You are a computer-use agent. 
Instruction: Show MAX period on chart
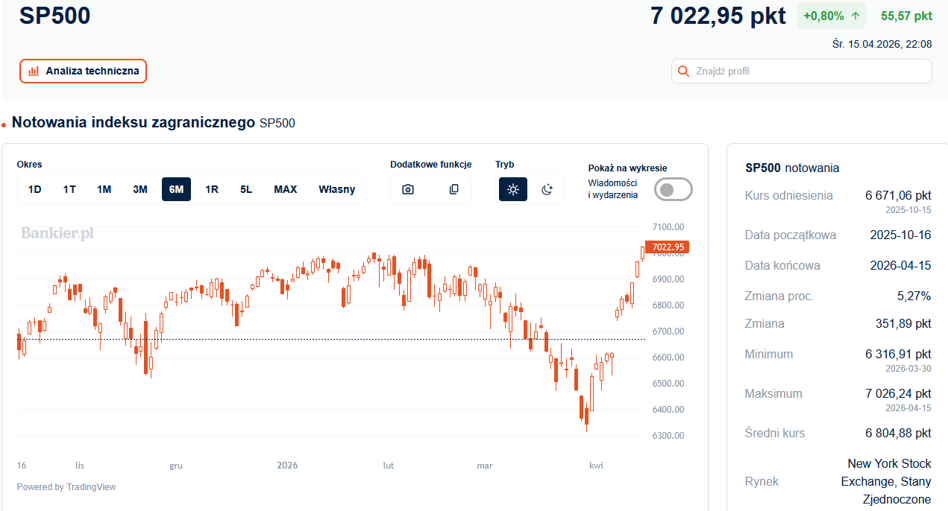click(285, 189)
